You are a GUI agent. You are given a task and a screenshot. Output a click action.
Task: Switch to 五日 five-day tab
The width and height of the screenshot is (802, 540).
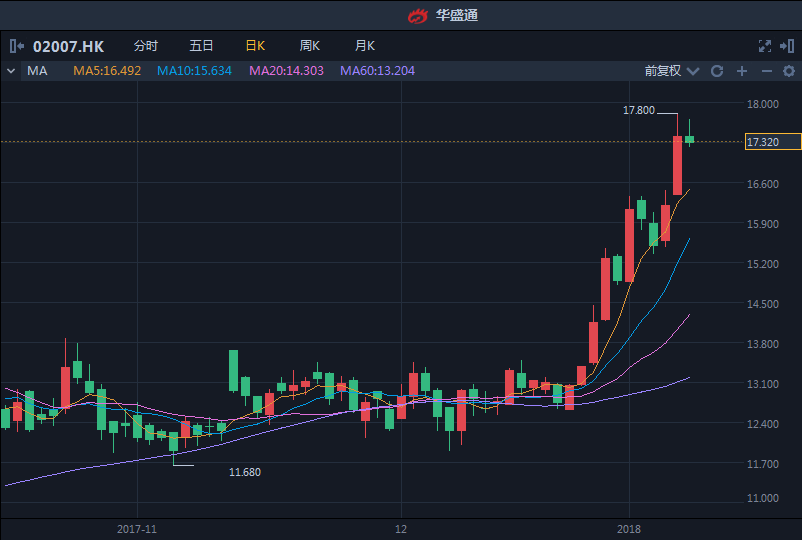(x=201, y=46)
